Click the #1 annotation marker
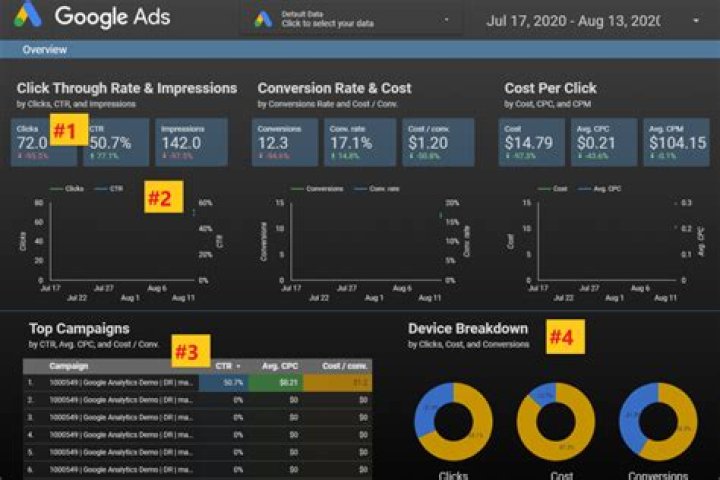The image size is (720, 480). [x=65, y=131]
